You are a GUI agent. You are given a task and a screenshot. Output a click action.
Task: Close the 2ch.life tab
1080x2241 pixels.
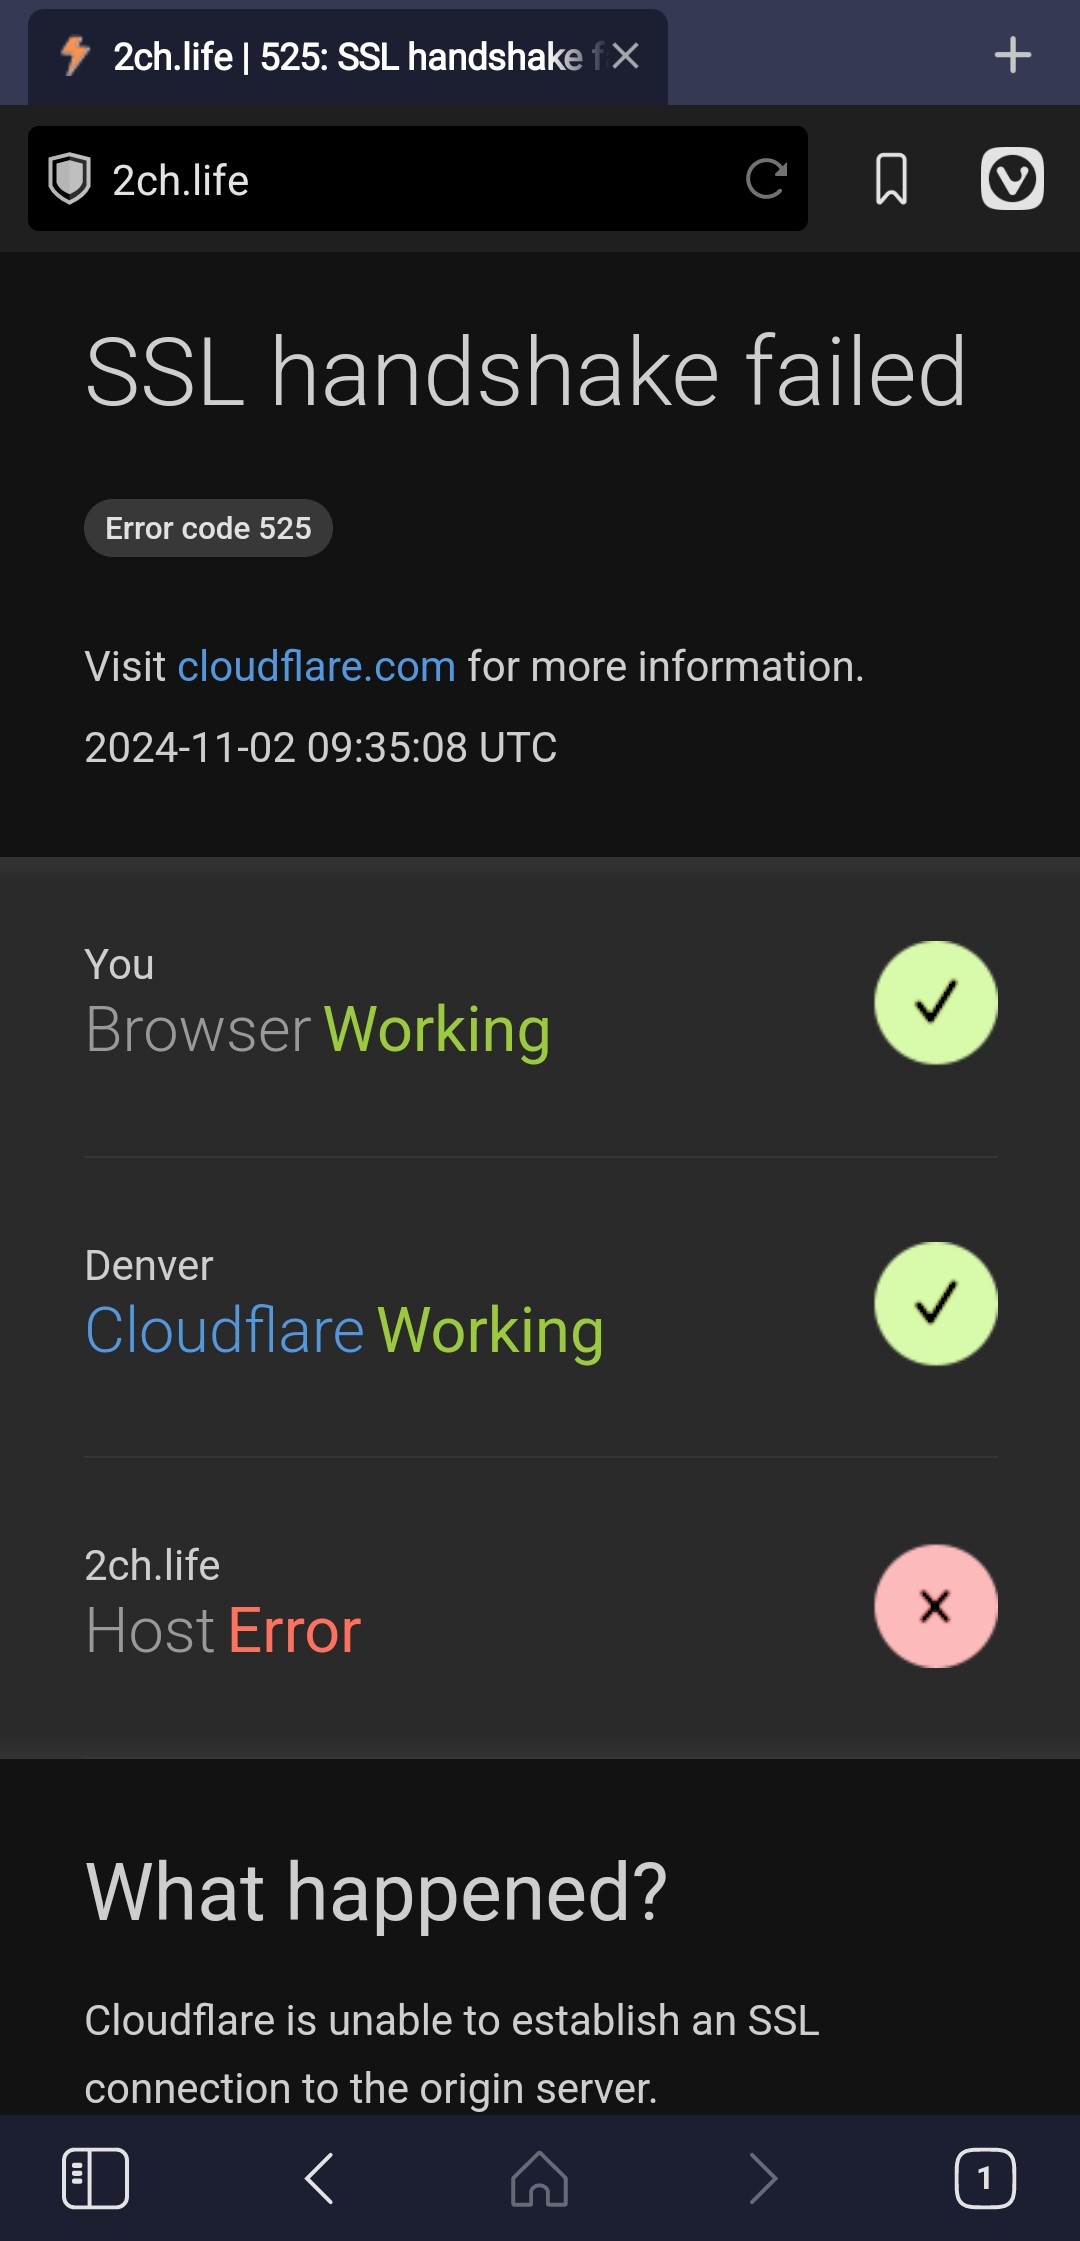click(626, 56)
